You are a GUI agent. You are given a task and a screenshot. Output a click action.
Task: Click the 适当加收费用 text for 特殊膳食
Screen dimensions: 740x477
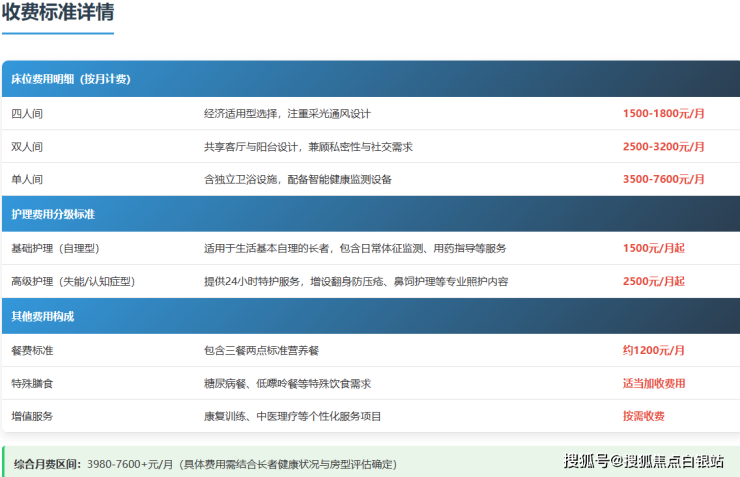click(654, 383)
